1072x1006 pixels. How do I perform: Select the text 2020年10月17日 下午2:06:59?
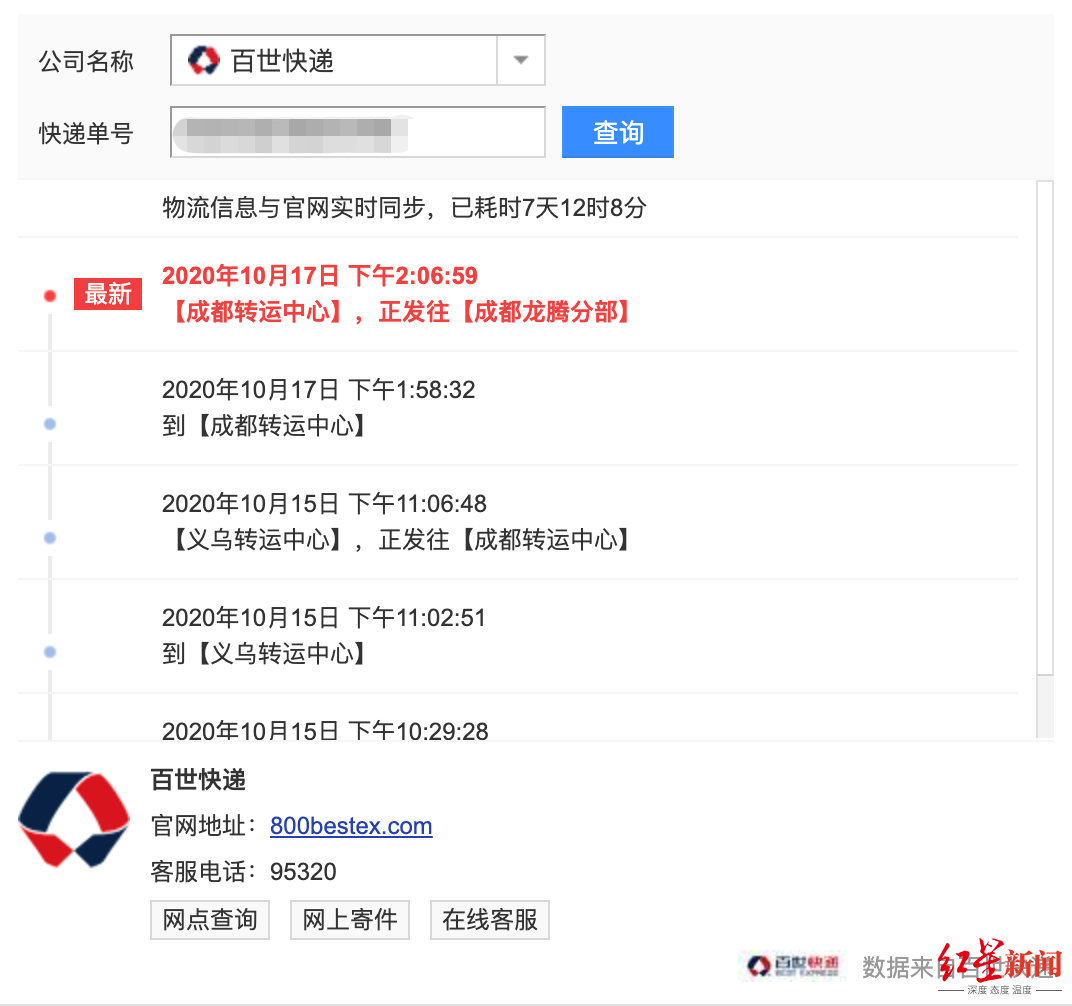pos(319,276)
